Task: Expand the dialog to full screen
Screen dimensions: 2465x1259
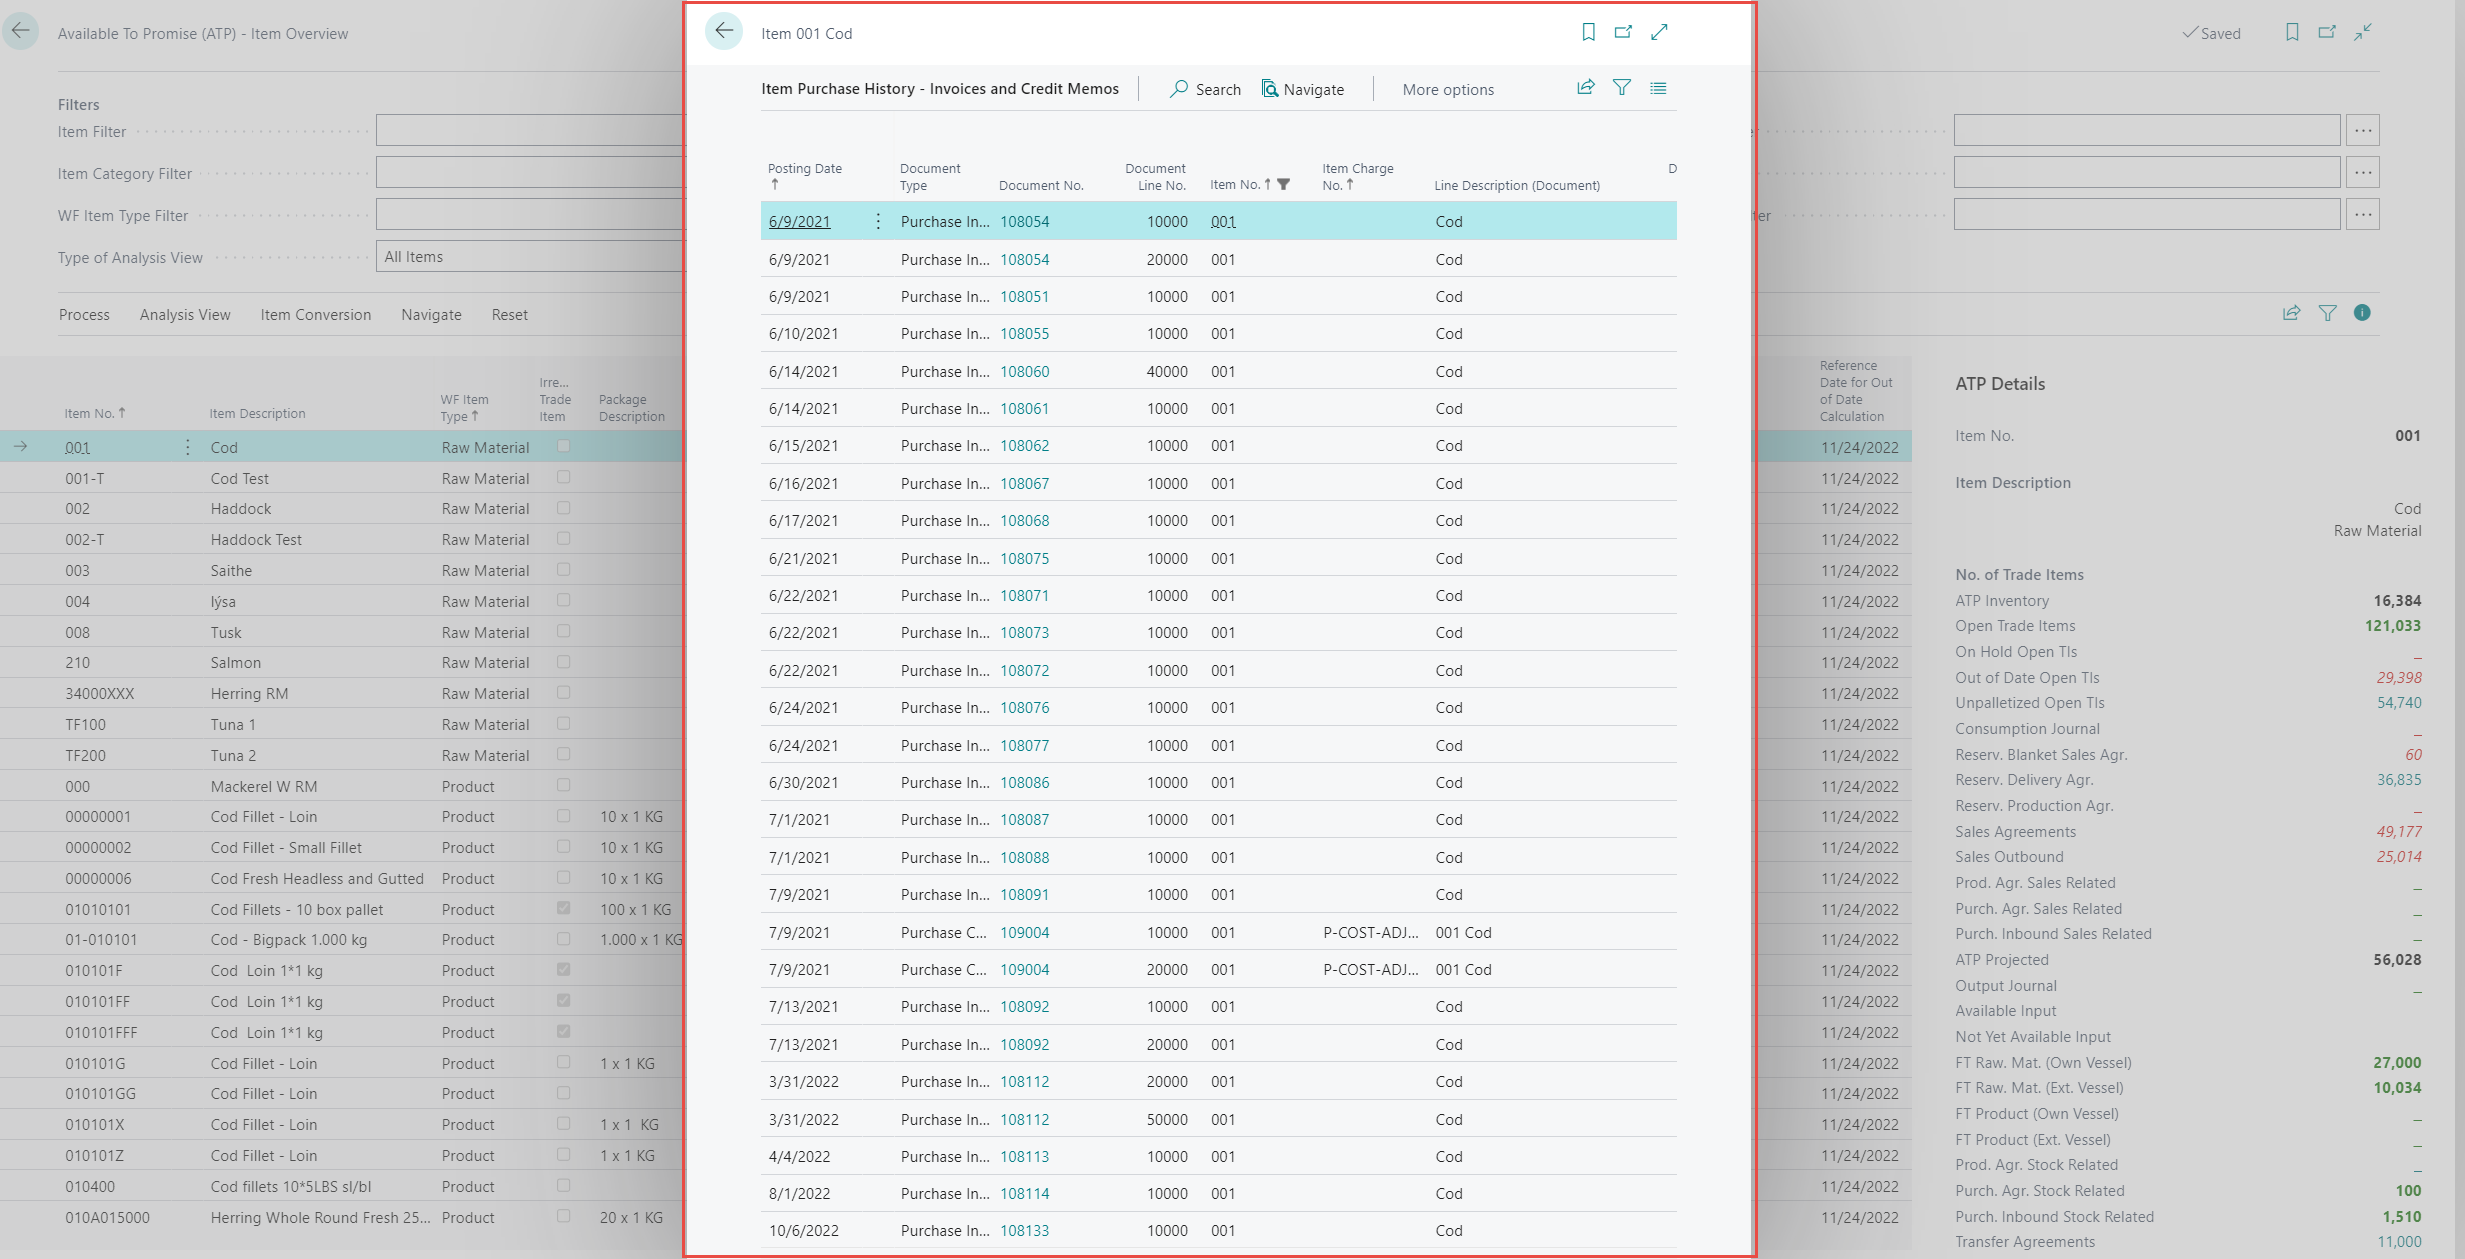Action: pos(1659,32)
